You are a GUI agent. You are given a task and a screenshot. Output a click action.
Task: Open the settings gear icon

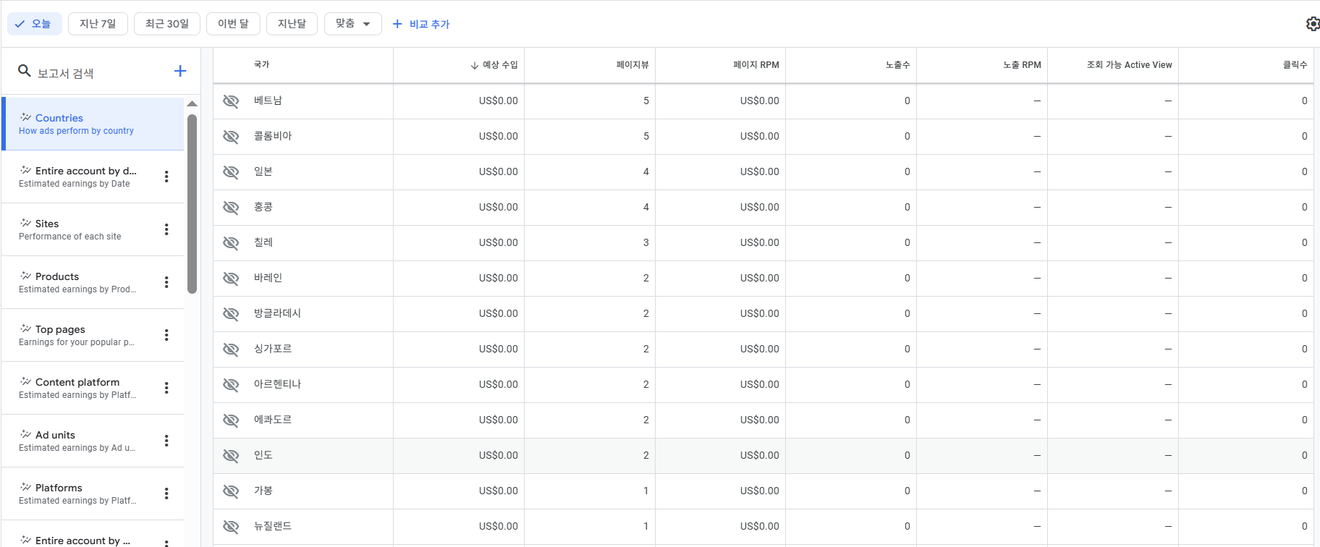click(1312, 24)
